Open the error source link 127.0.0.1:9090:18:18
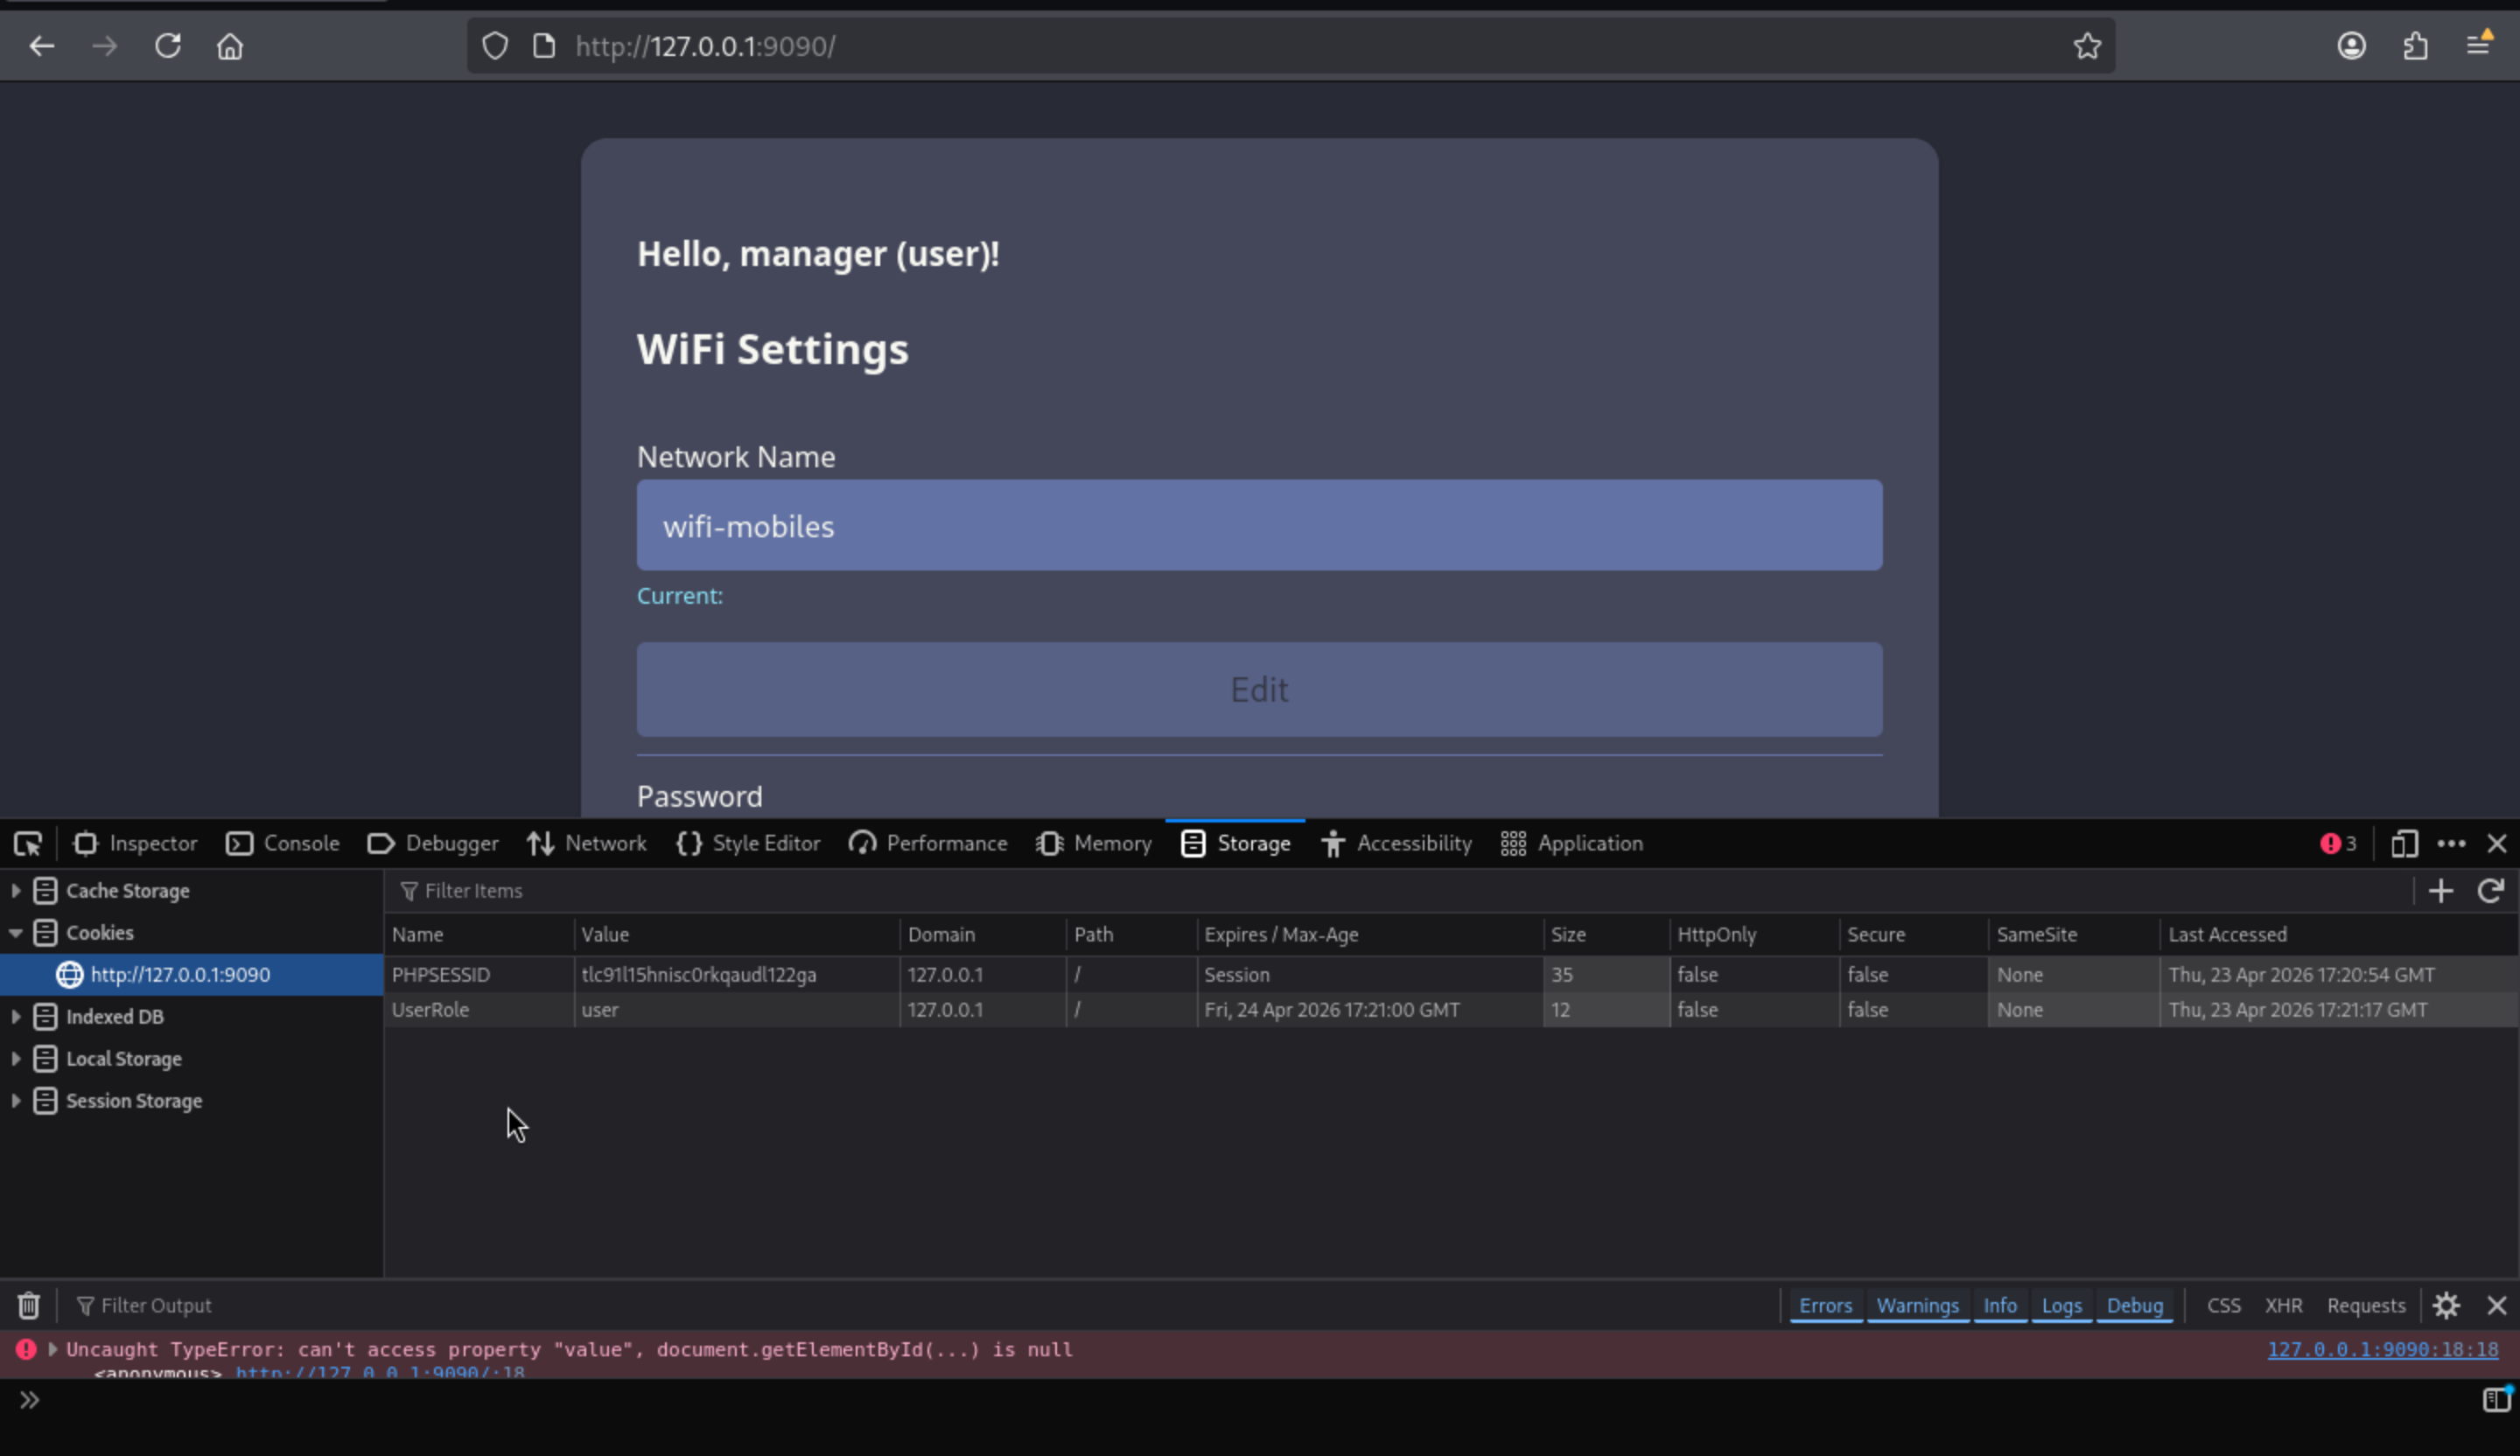 click(x=2382, y=1349)
